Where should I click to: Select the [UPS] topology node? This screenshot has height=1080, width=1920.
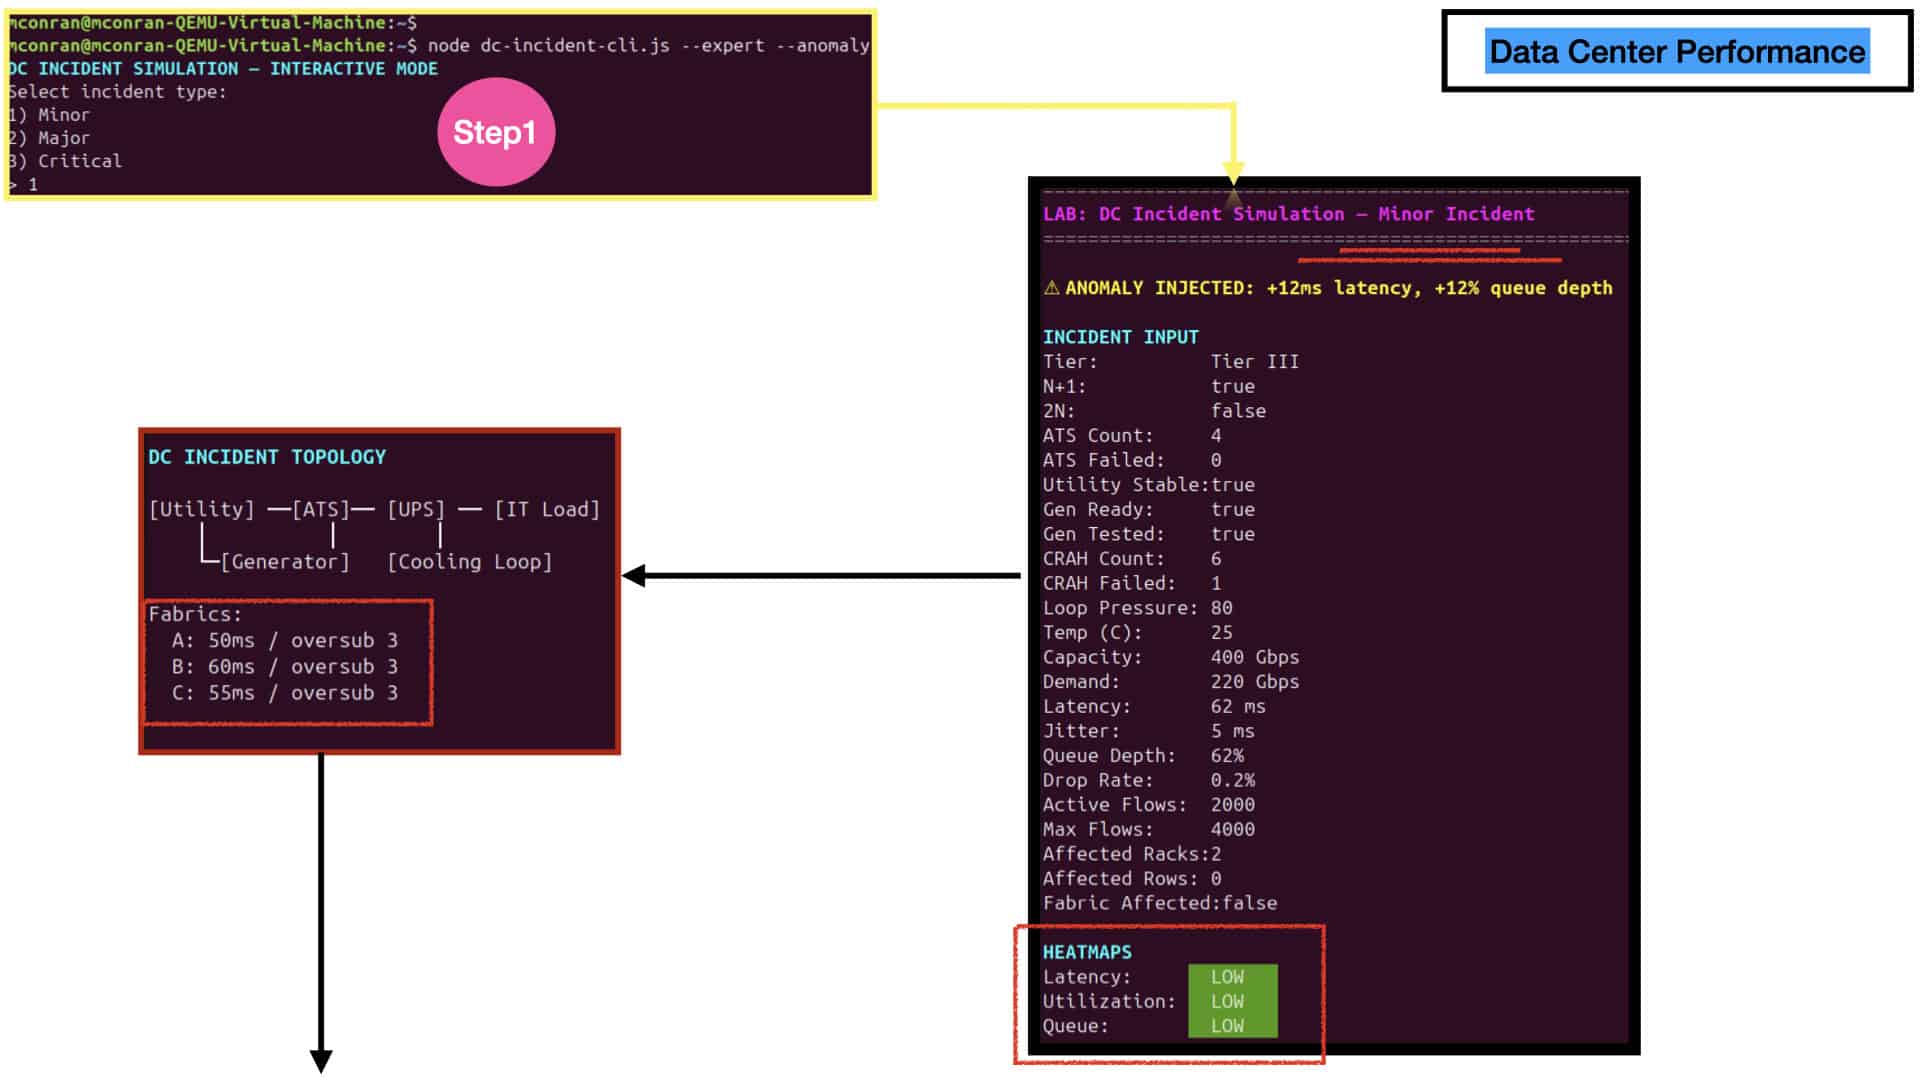point(416,509)
